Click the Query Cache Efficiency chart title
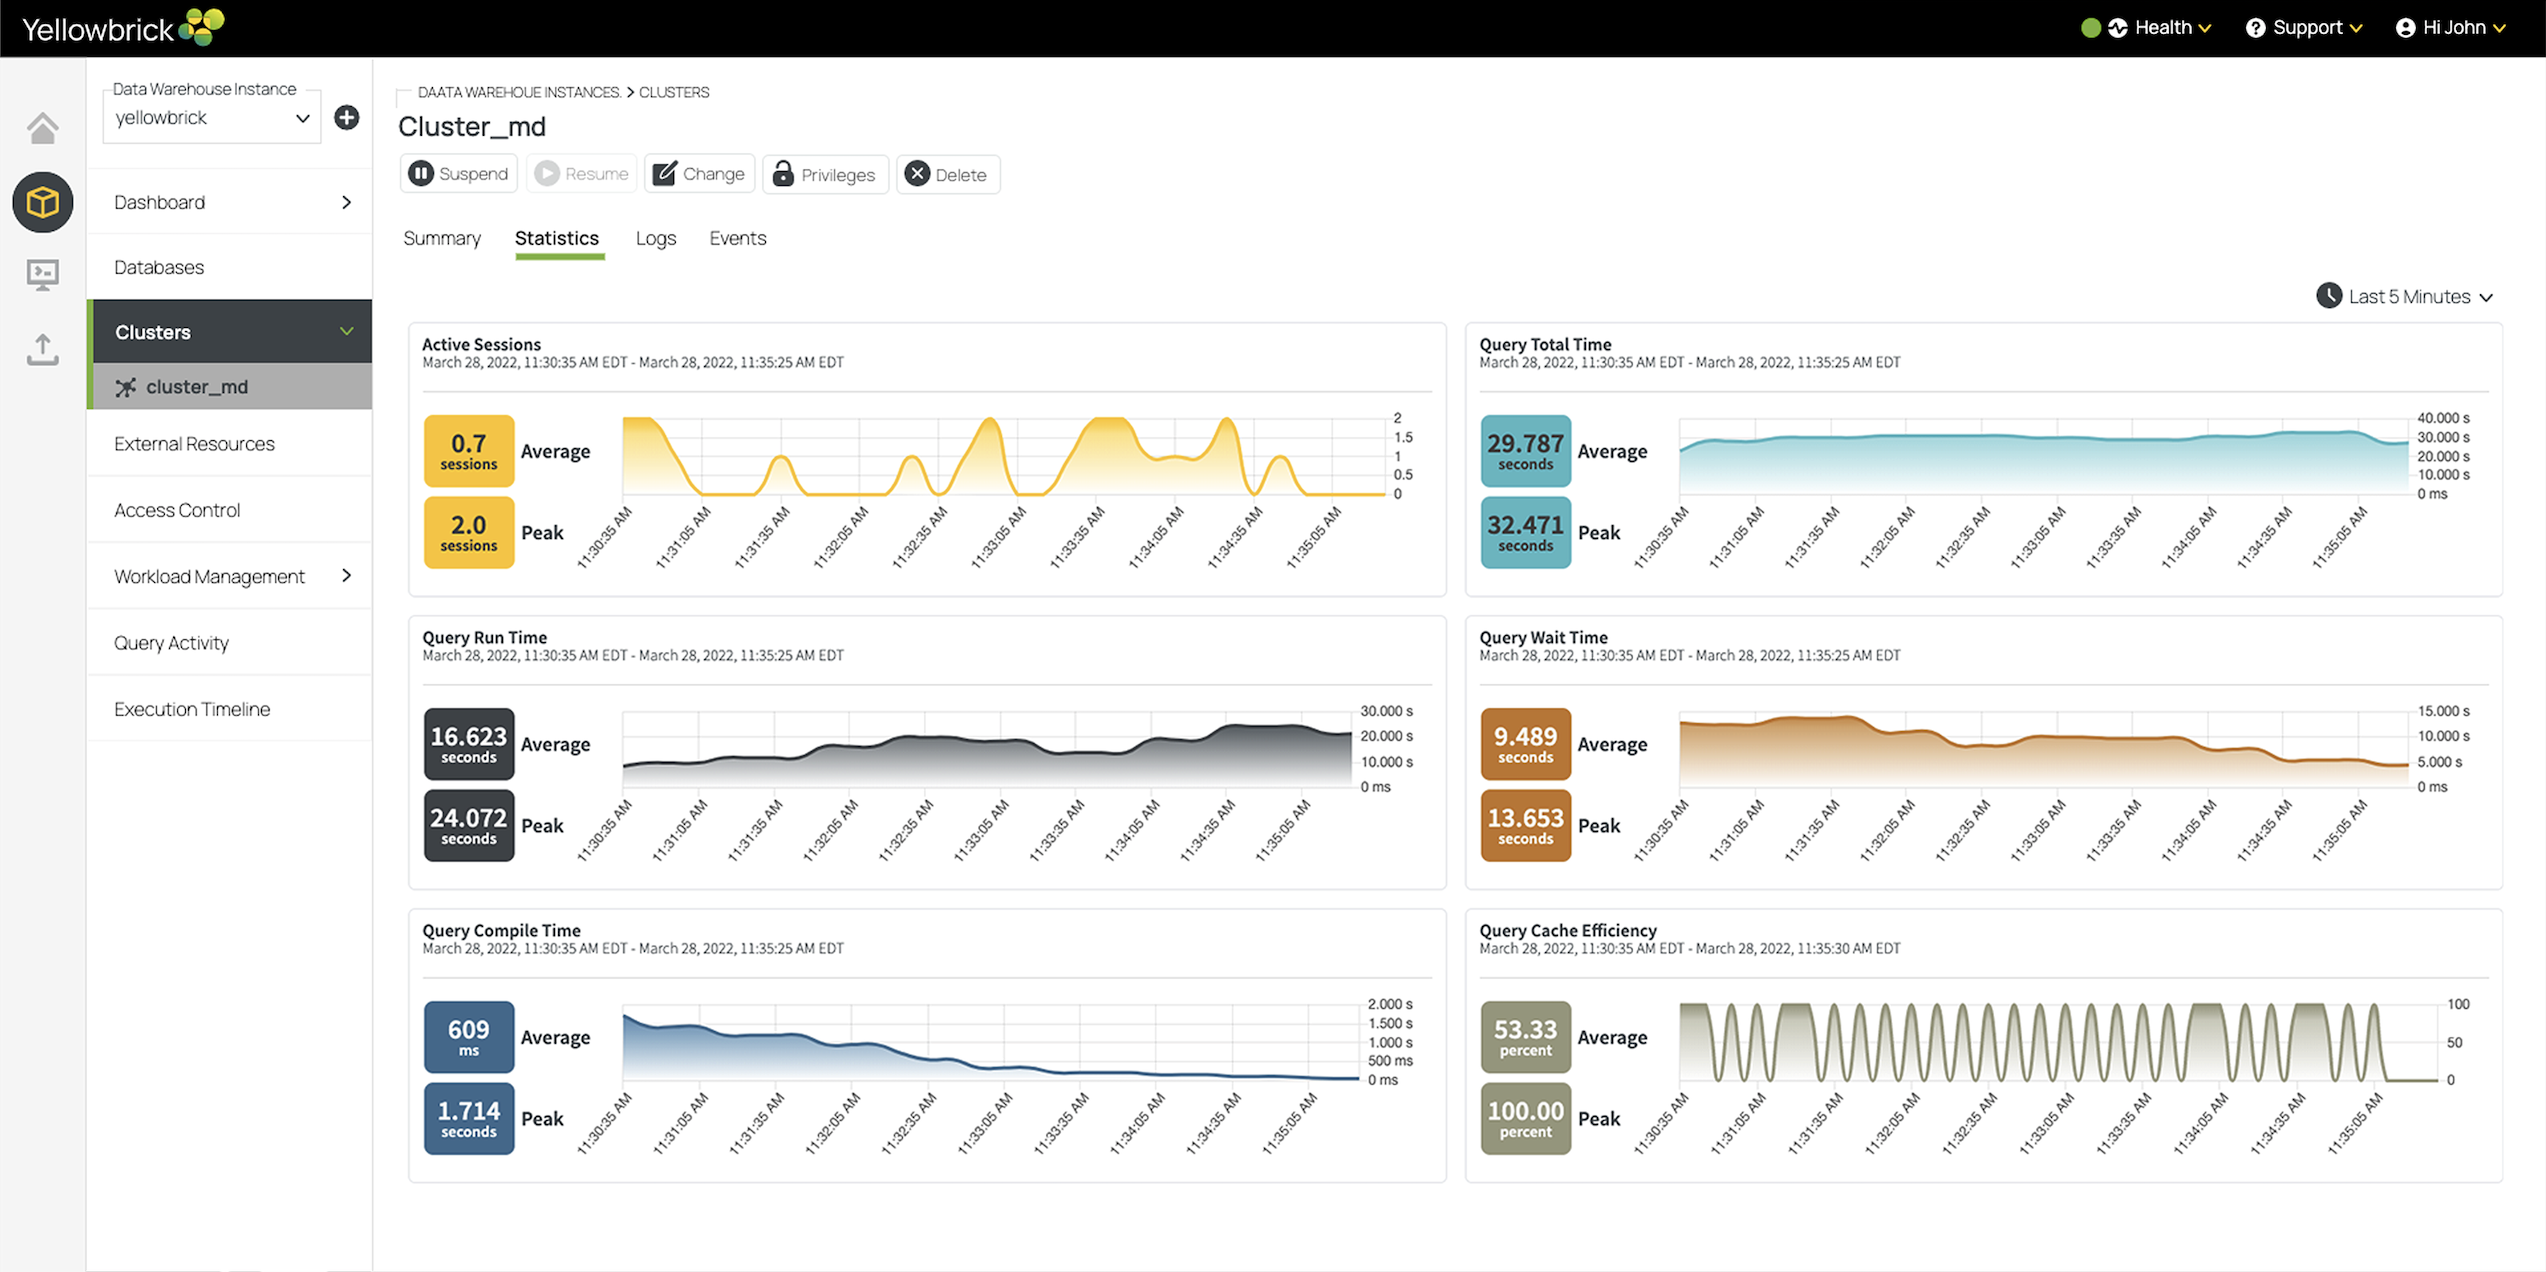This screenshot has height=1272, width=2546. (1568, 930)
